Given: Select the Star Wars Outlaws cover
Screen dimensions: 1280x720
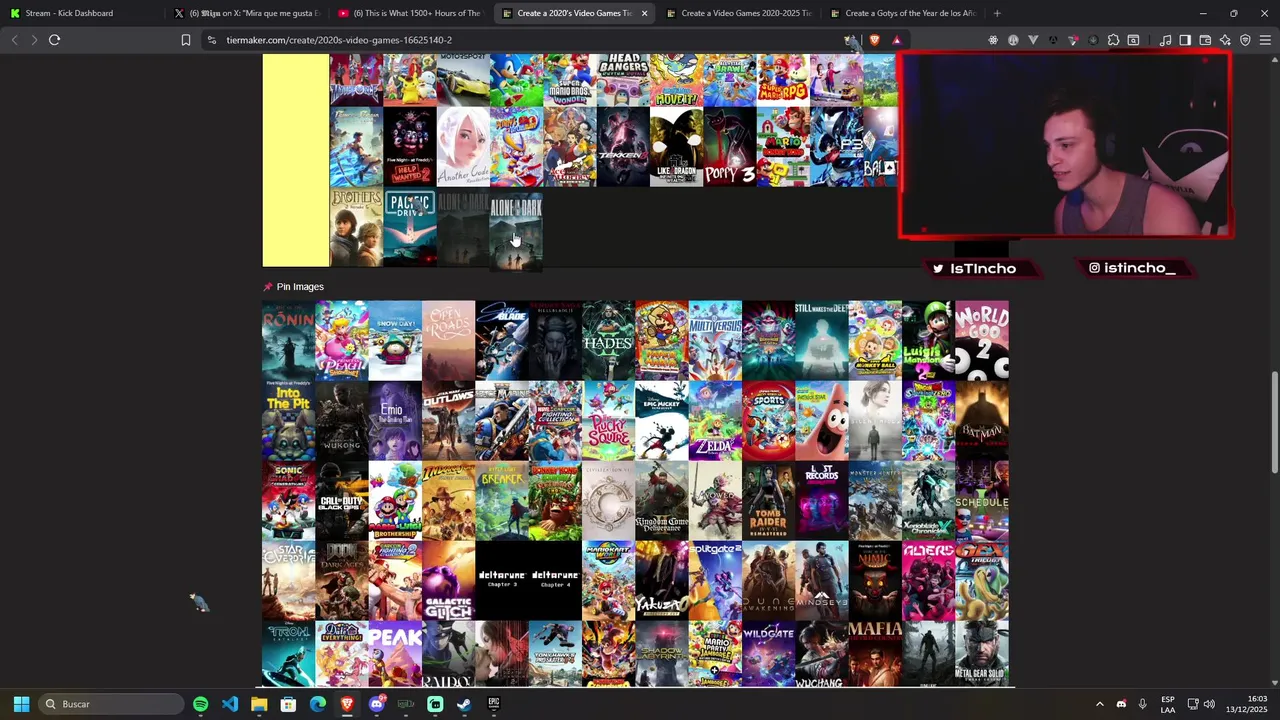Looking at the screenshot, I should pos(448,420).
